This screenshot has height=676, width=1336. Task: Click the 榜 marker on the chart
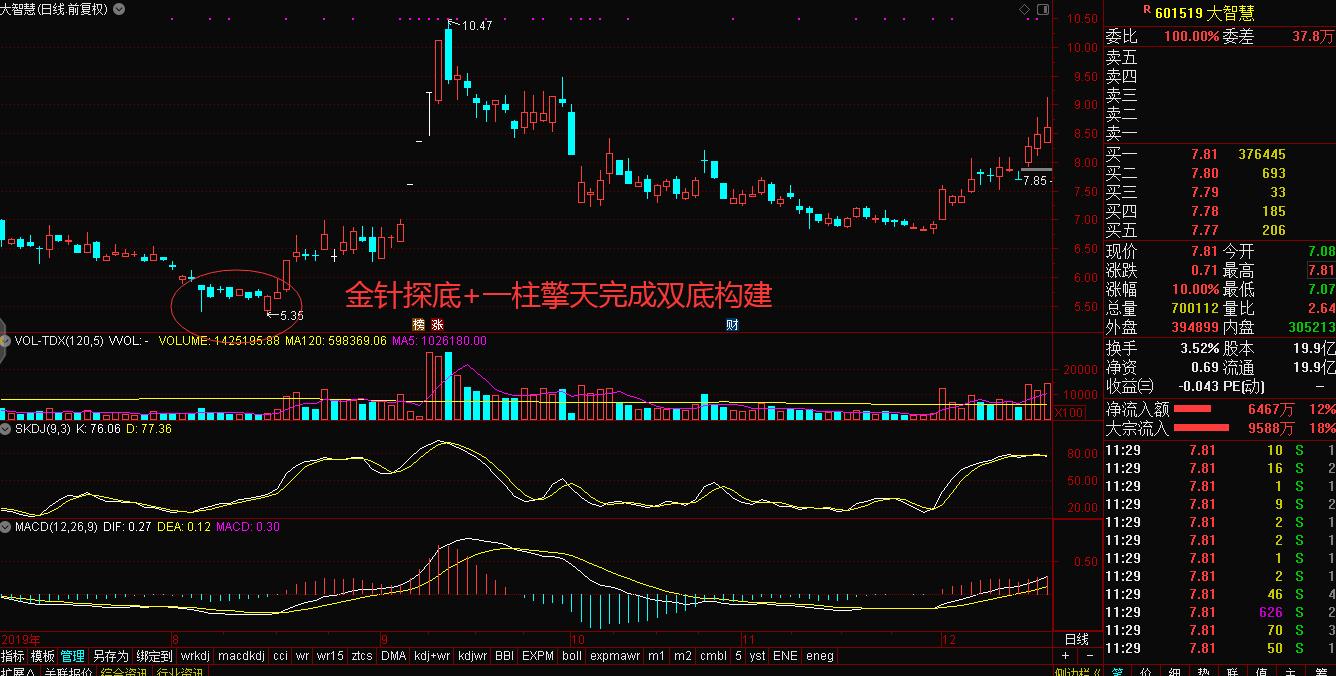point(419,325)
